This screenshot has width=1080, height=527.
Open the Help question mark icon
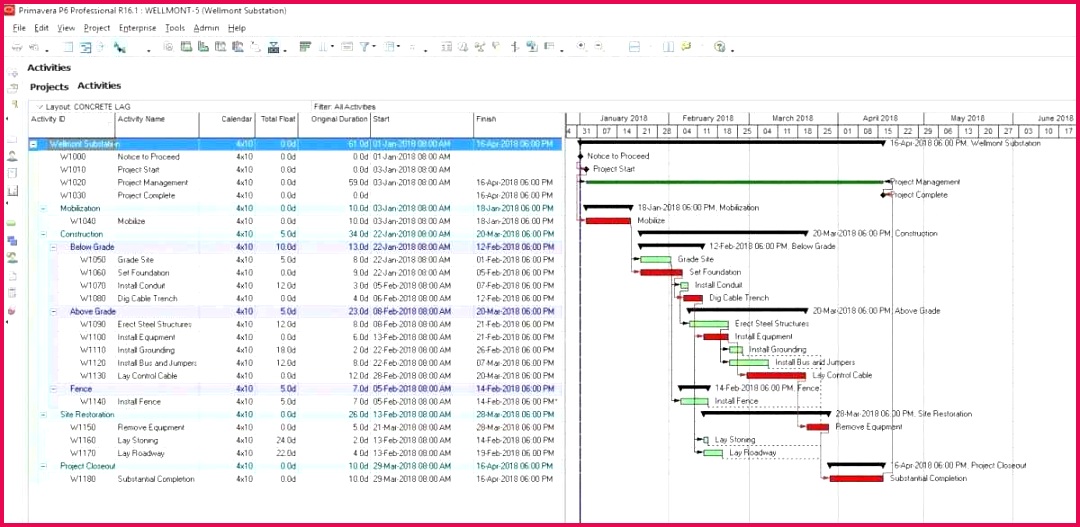pyautogui.click(x=722, y=47)
